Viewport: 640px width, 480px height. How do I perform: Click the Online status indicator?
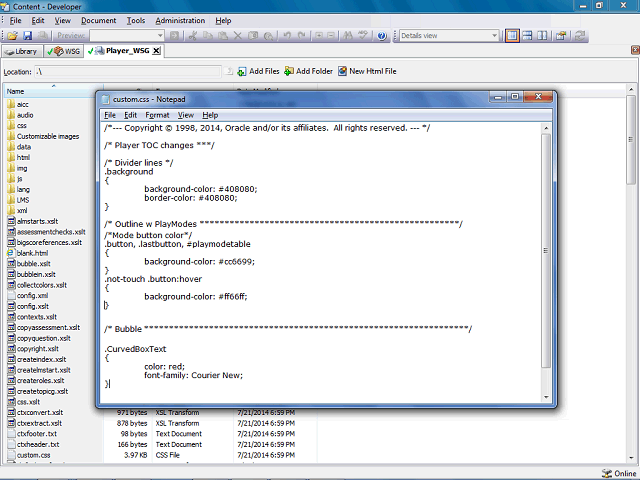[619, 473]
